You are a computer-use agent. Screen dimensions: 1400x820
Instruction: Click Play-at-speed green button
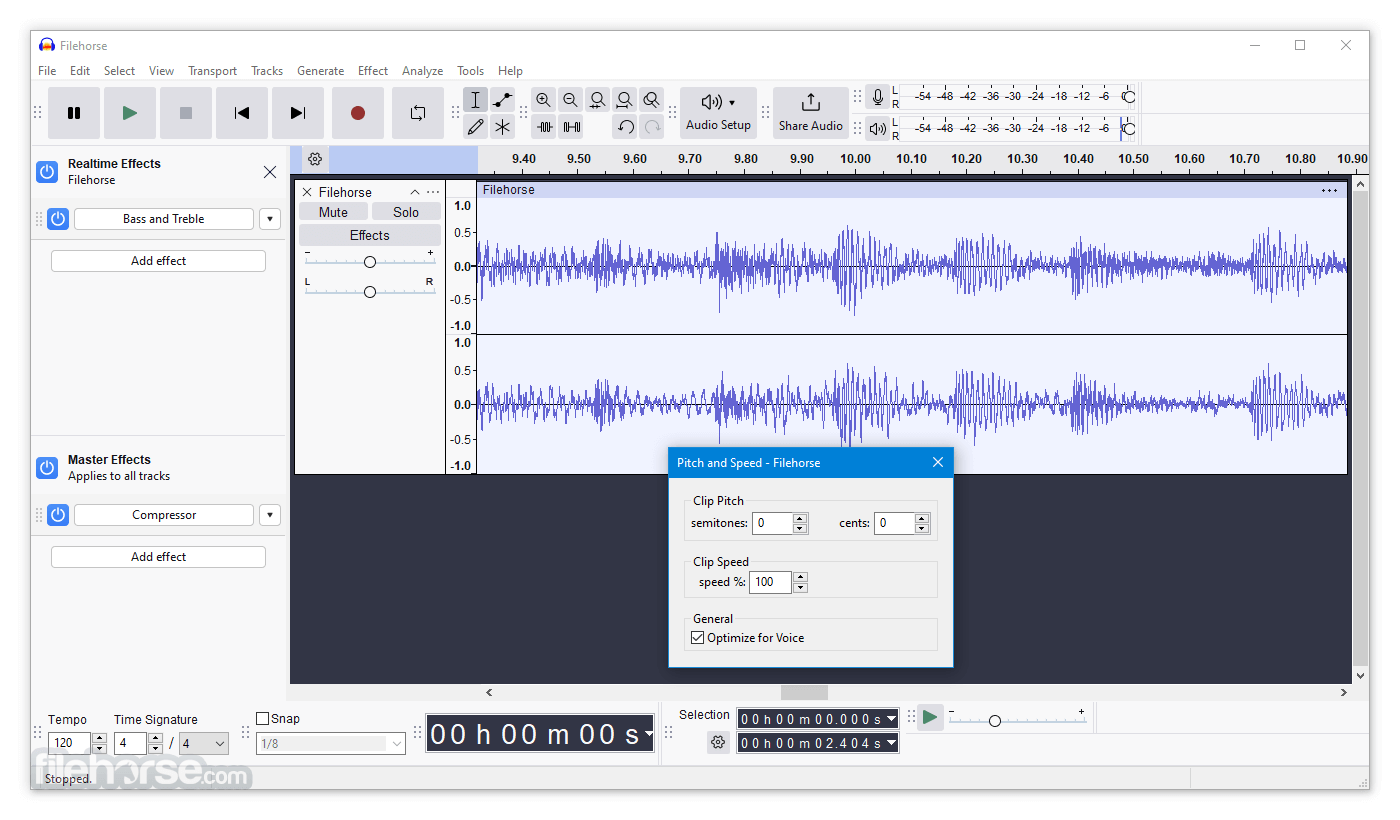pos(930,717)
